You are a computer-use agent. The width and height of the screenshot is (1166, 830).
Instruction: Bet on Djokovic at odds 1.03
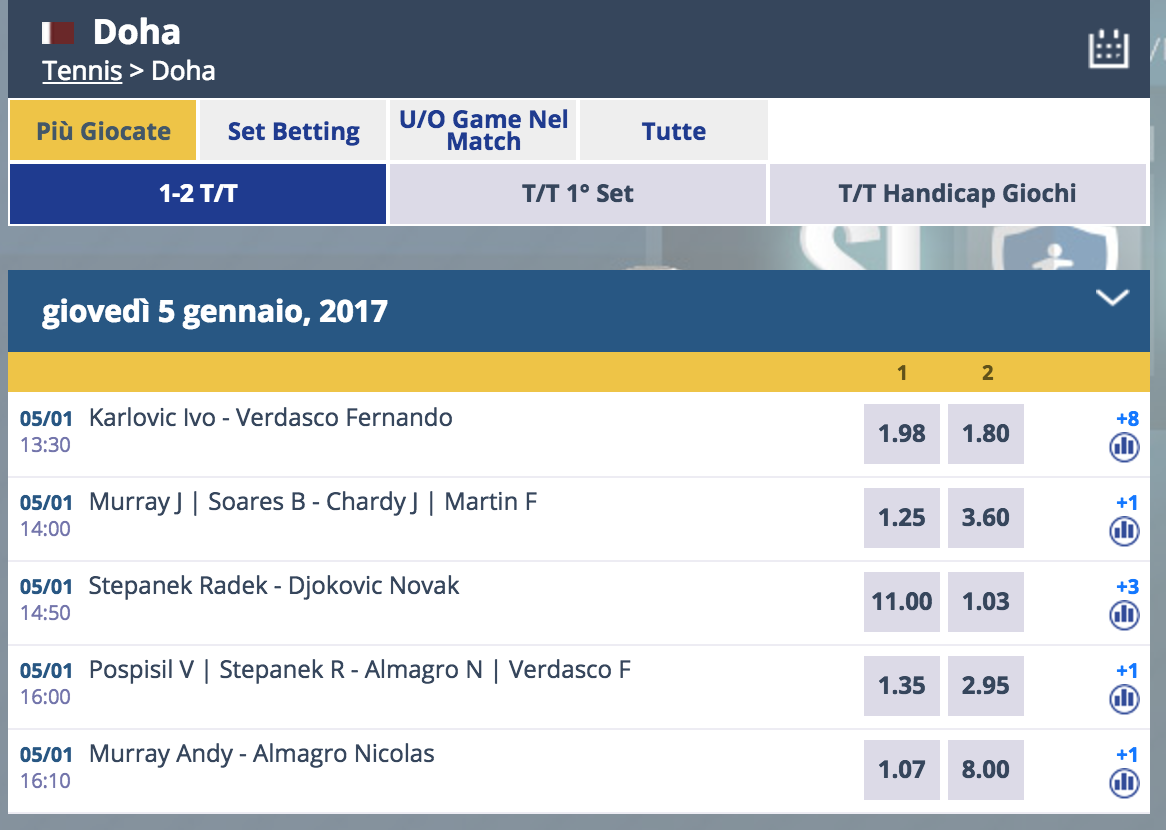tap(986, 602)
